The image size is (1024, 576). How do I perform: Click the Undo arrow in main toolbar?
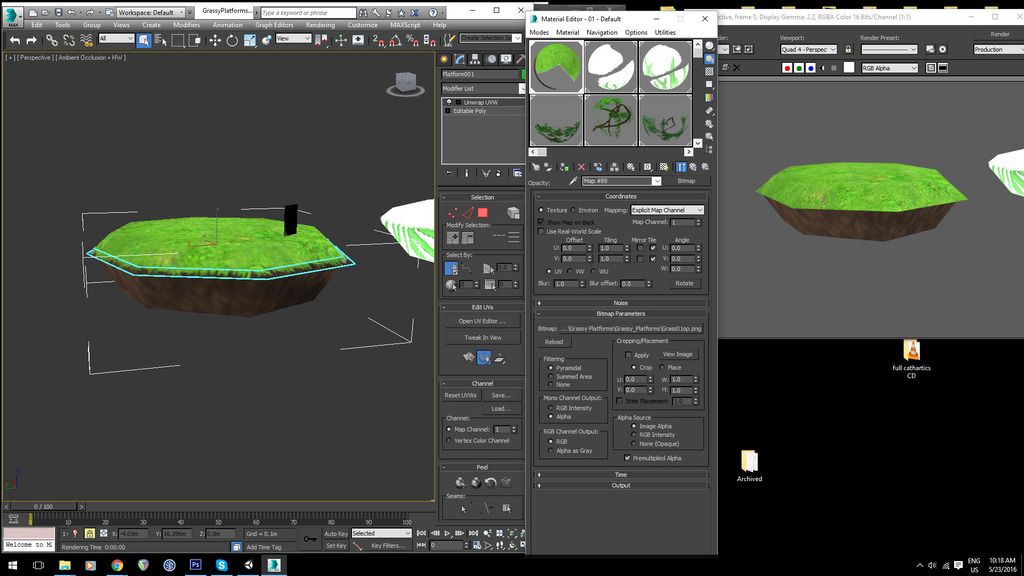pos(14,40)
